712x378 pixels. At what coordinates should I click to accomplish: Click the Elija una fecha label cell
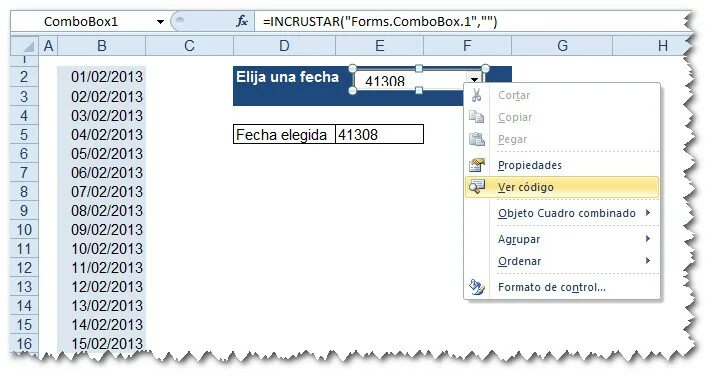point(287,77)
